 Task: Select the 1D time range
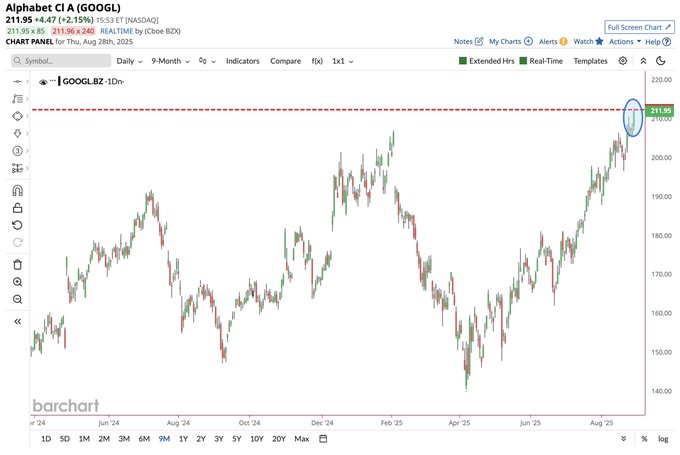click(46, 439)
